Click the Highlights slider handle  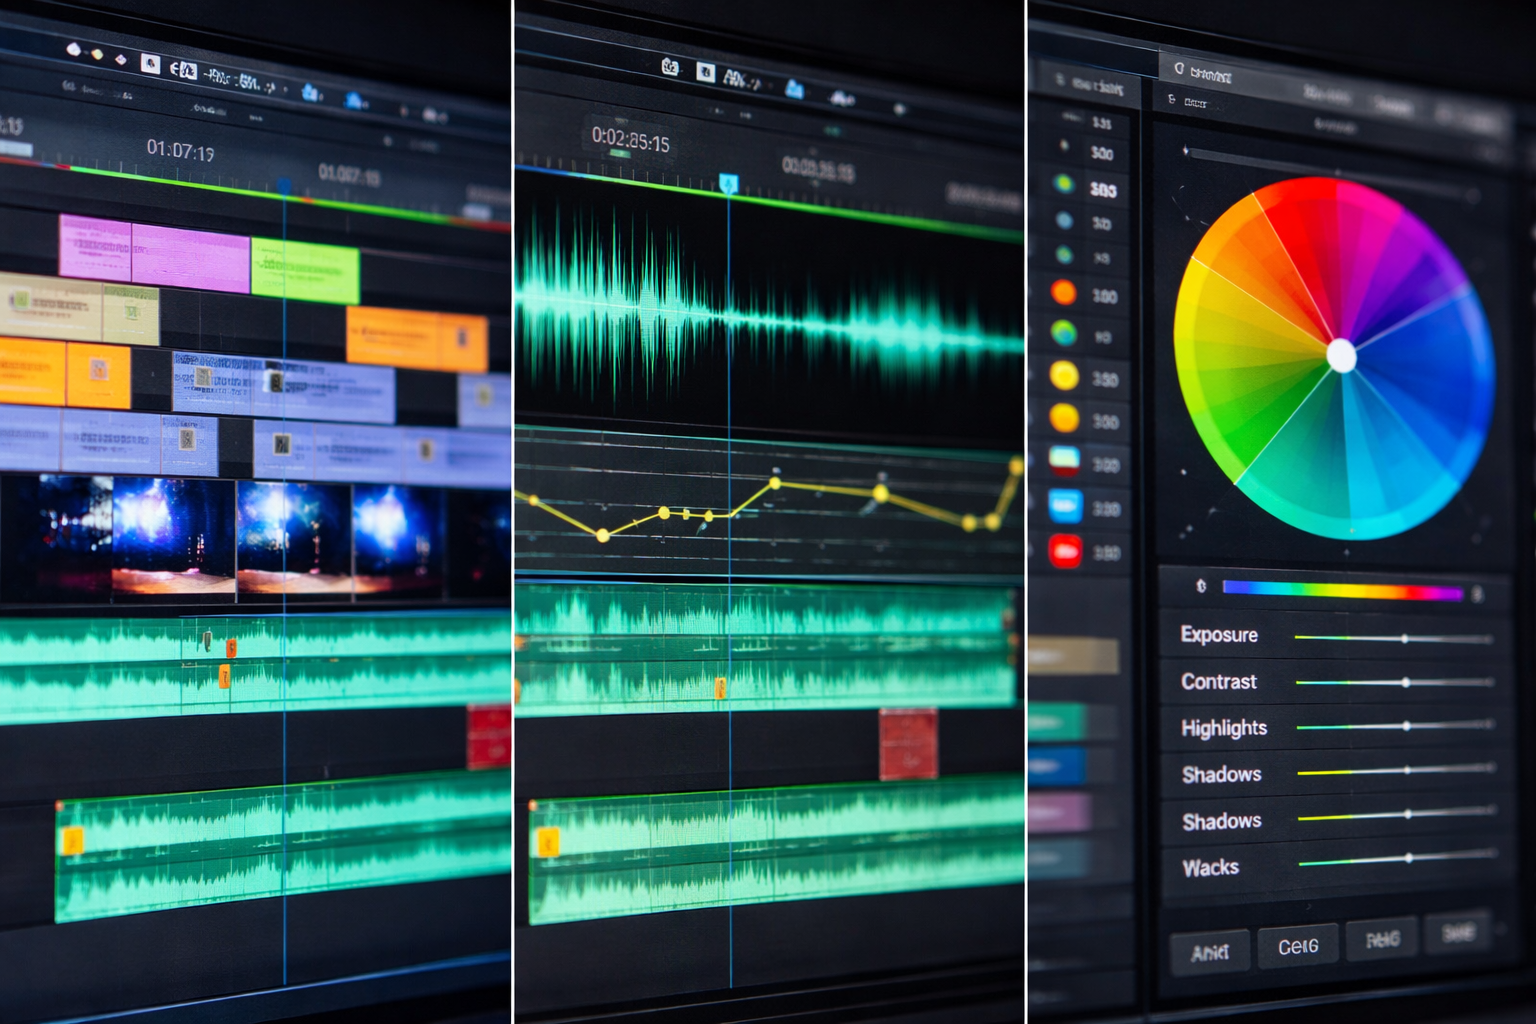click(1407, 726)
